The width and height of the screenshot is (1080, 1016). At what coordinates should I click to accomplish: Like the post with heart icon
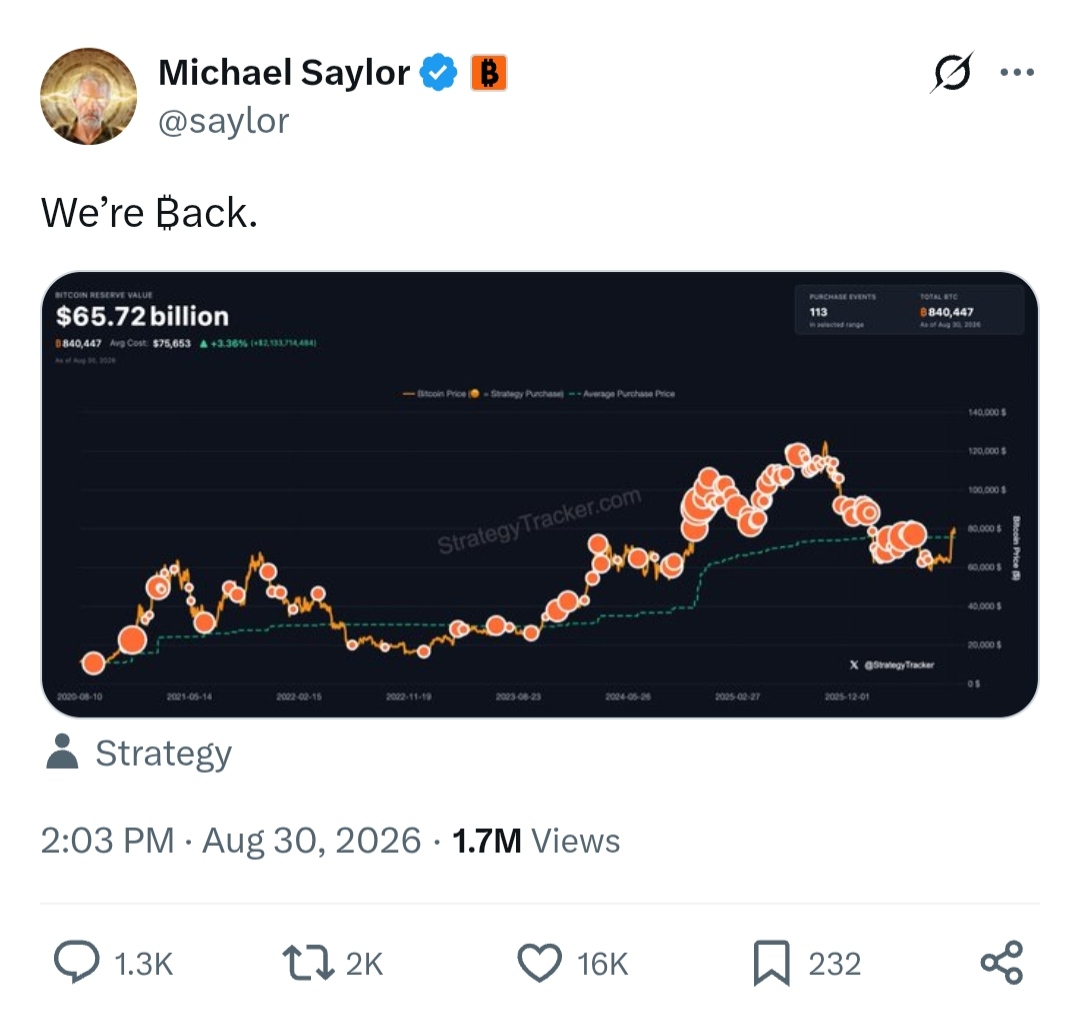(539, 962)
